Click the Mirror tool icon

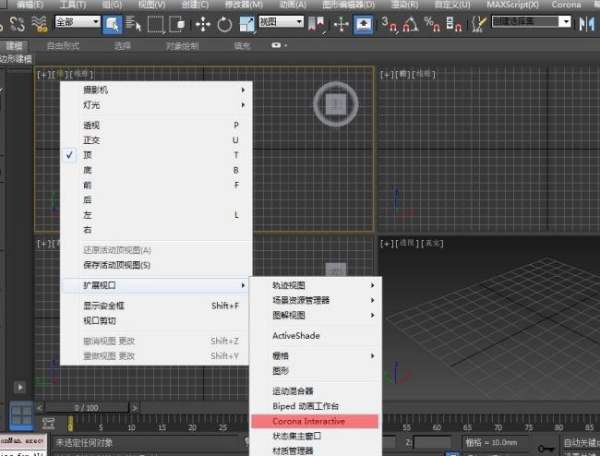587,24
